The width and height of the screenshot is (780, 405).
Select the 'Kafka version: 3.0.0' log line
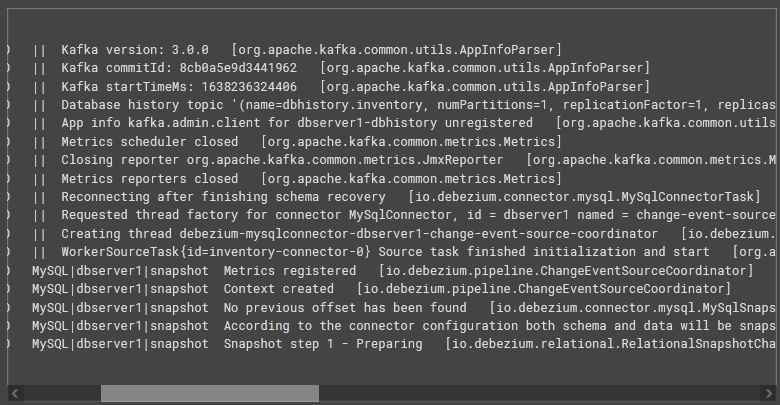[x=297, y=50]
